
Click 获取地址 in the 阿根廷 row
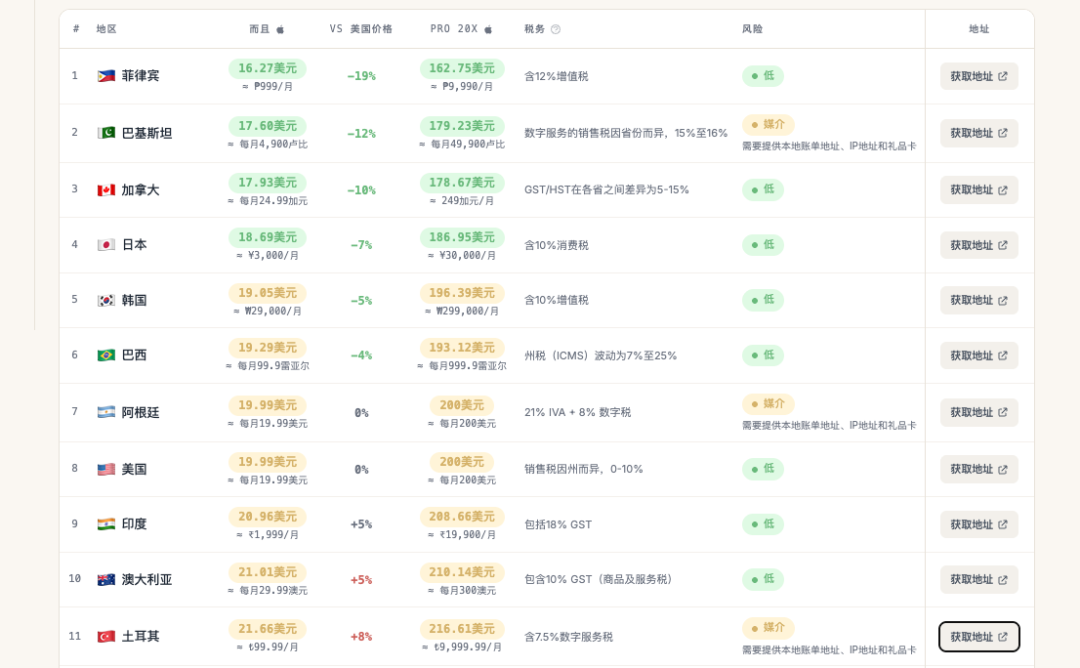(x=979, y=413)
